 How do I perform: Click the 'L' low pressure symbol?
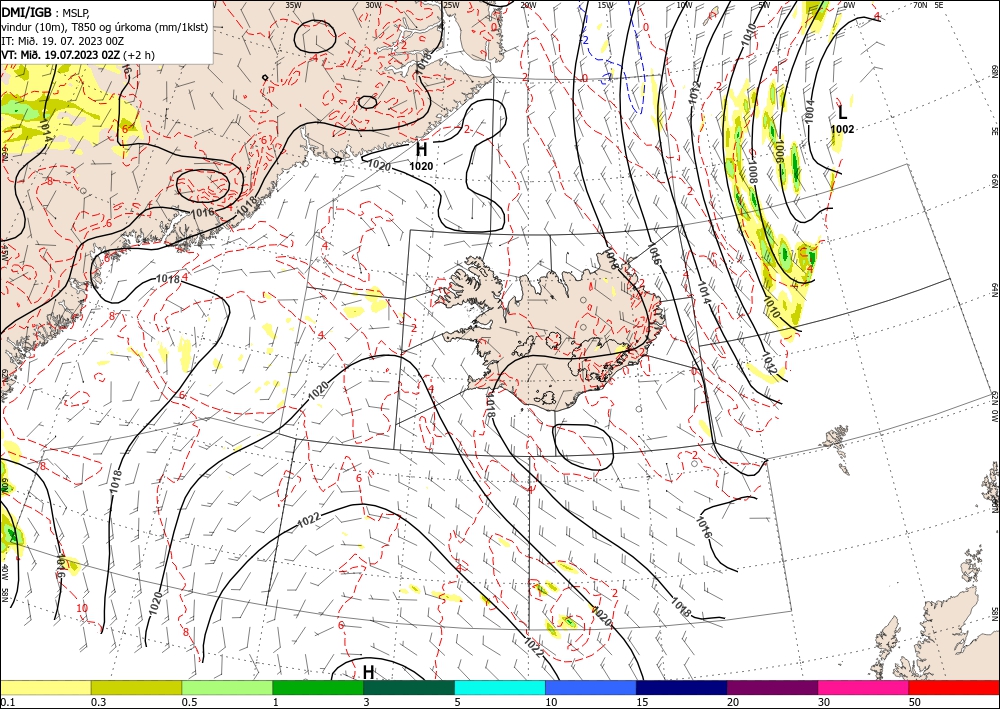point(842,113)
